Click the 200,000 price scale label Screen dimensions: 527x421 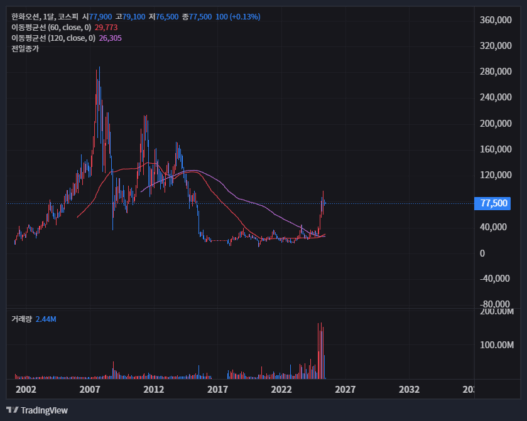point(496,123)
